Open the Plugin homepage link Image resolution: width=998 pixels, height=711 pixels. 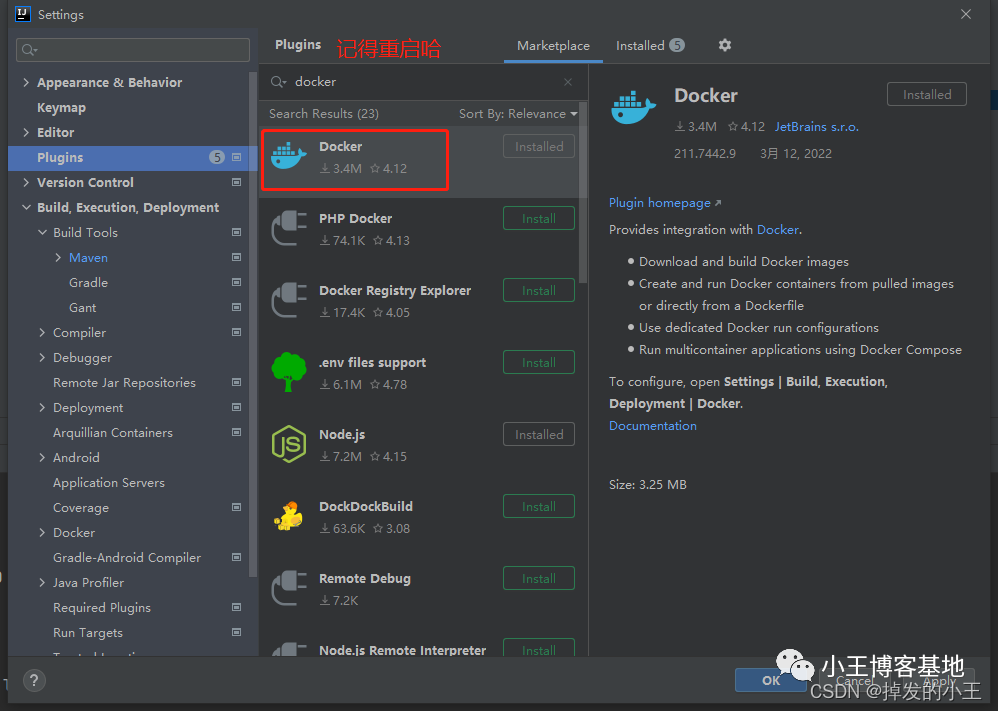(664, 202)
